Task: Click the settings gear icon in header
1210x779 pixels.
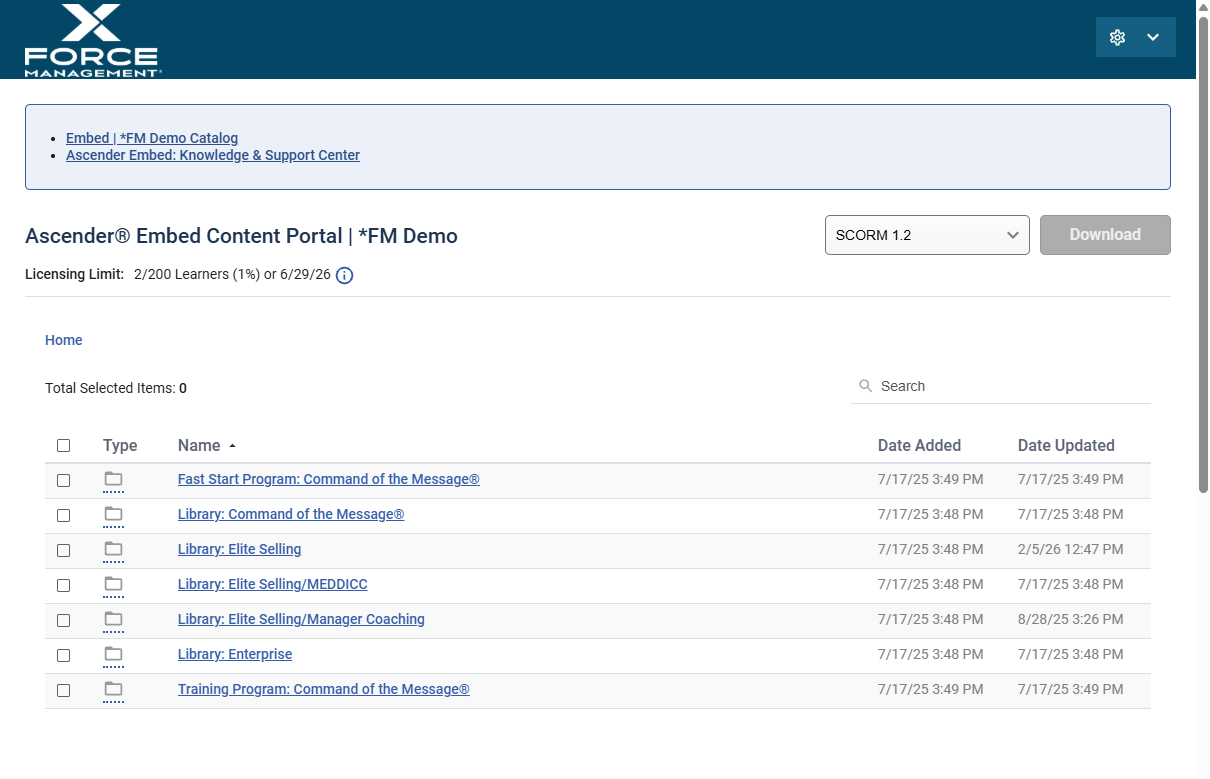Action: pyautogui.click(x=1118, y=37)
